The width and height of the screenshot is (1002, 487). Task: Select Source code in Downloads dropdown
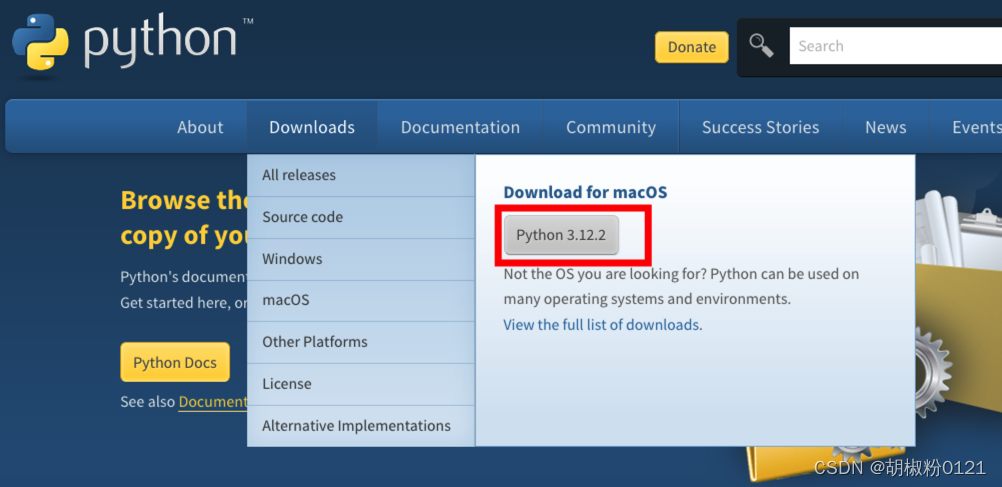coord(361,217)
